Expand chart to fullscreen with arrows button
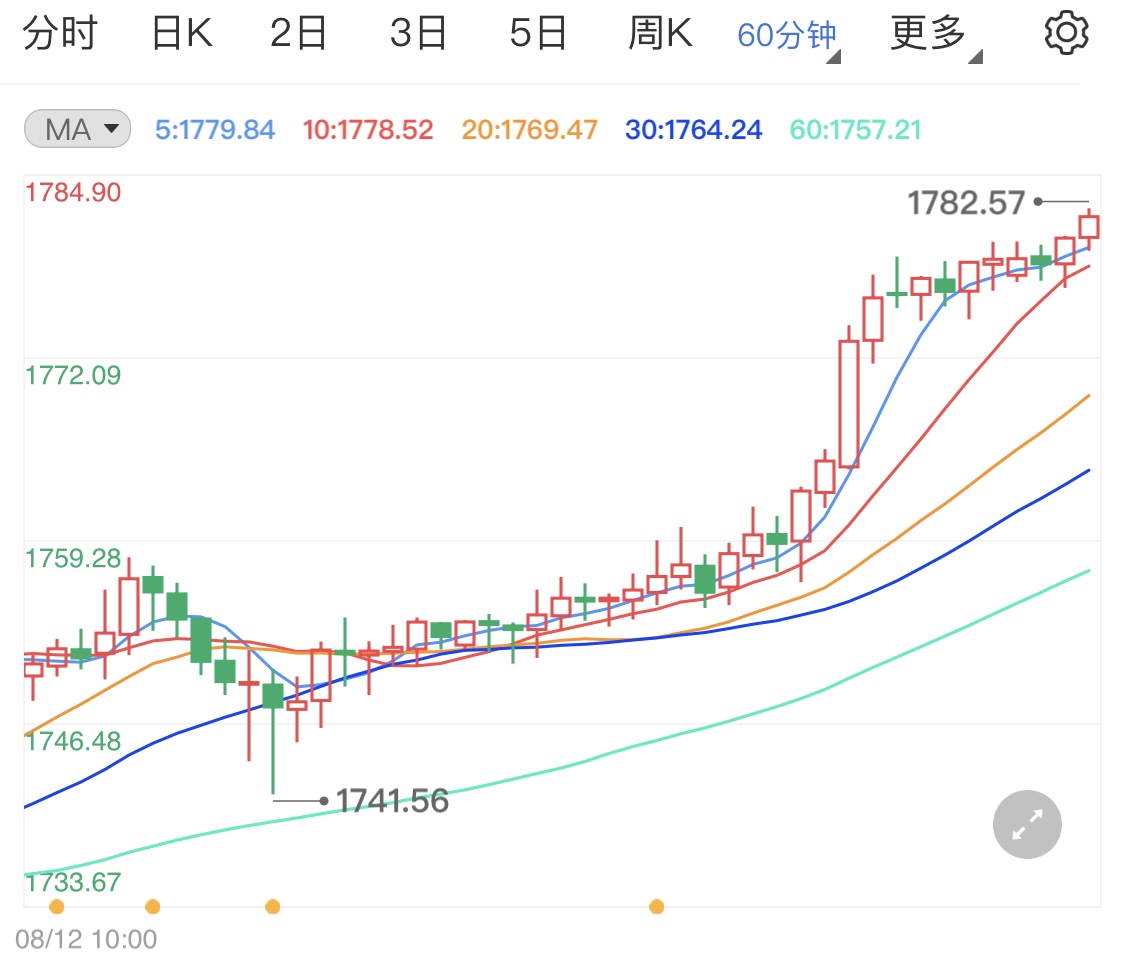The width and height of the screenshot is (1125, 968). tap(1027, 824)
